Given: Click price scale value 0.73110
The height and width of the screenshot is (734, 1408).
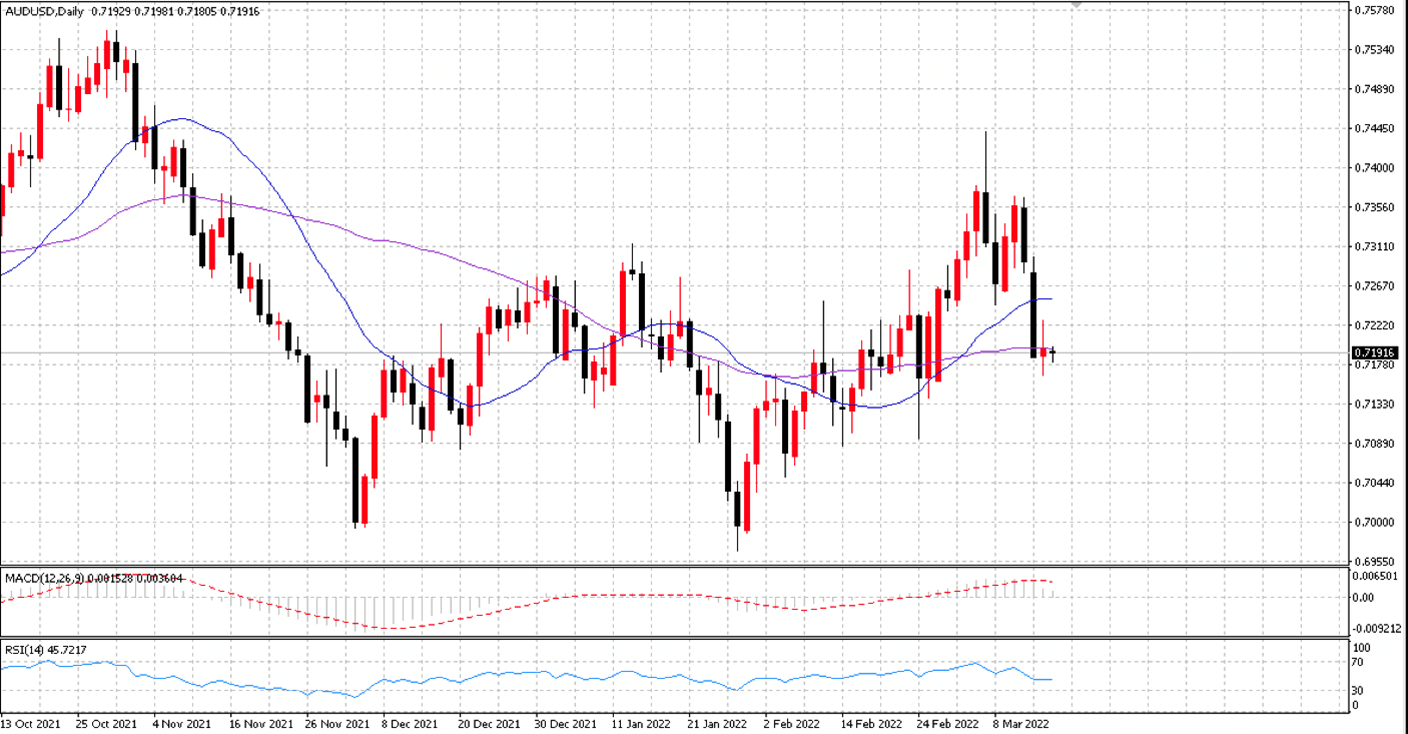Looking at the screenshot, I should pyautogui.click(x=1375, y=246).
